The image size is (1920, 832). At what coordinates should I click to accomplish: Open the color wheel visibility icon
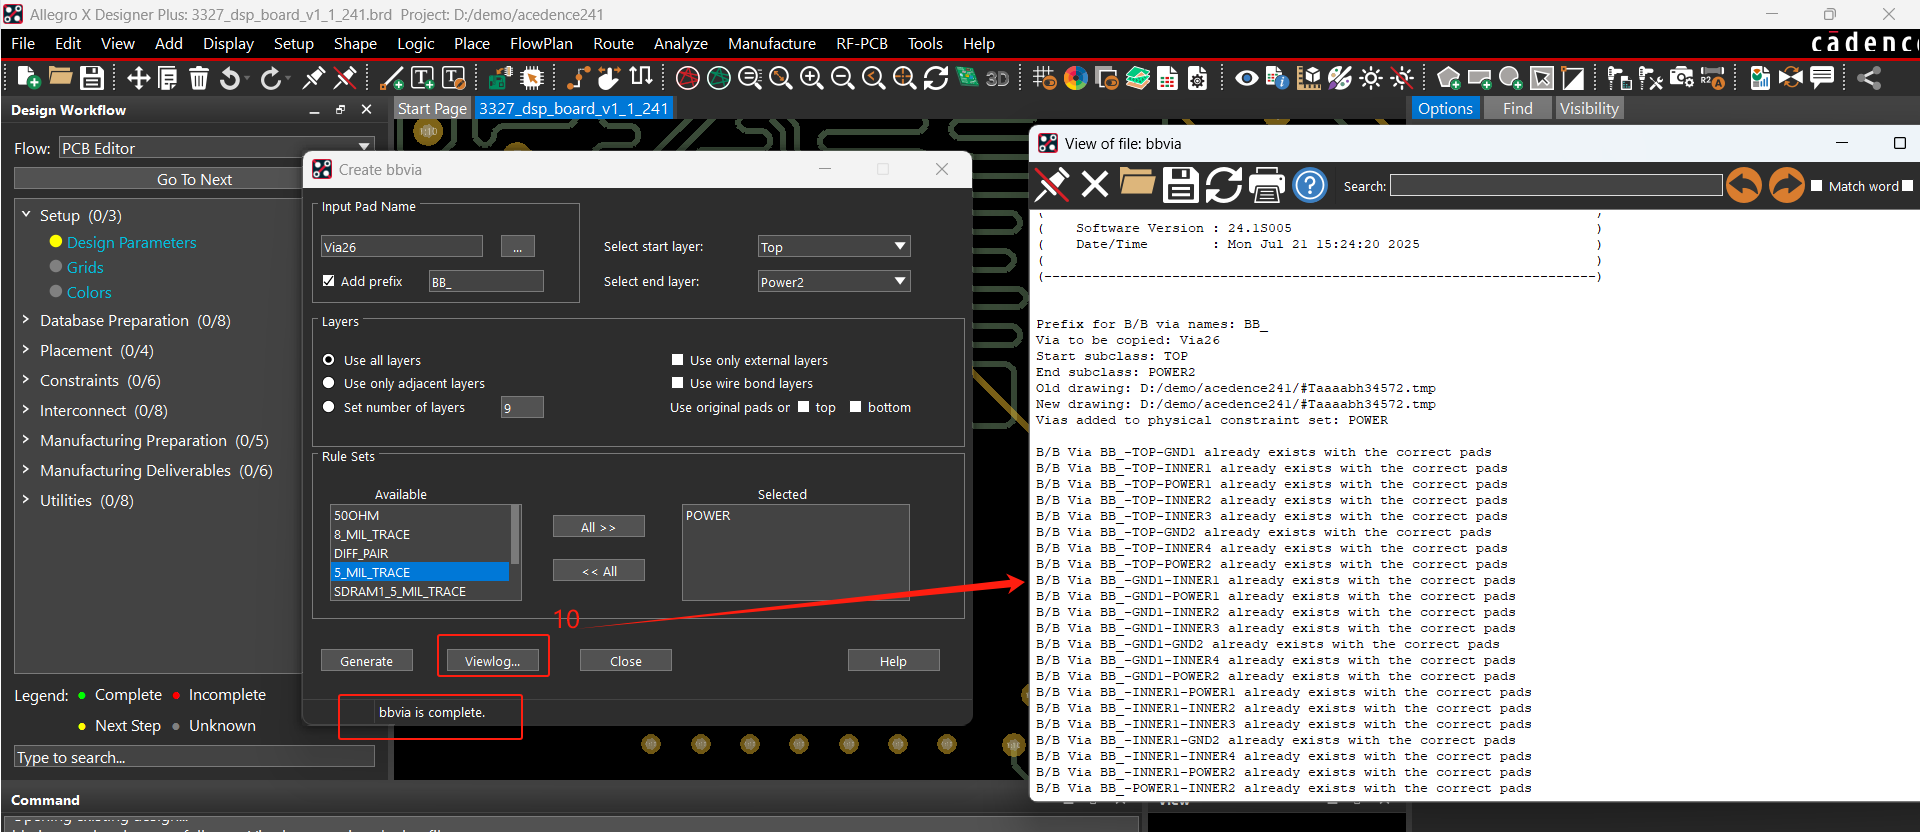coord(1076,78)
